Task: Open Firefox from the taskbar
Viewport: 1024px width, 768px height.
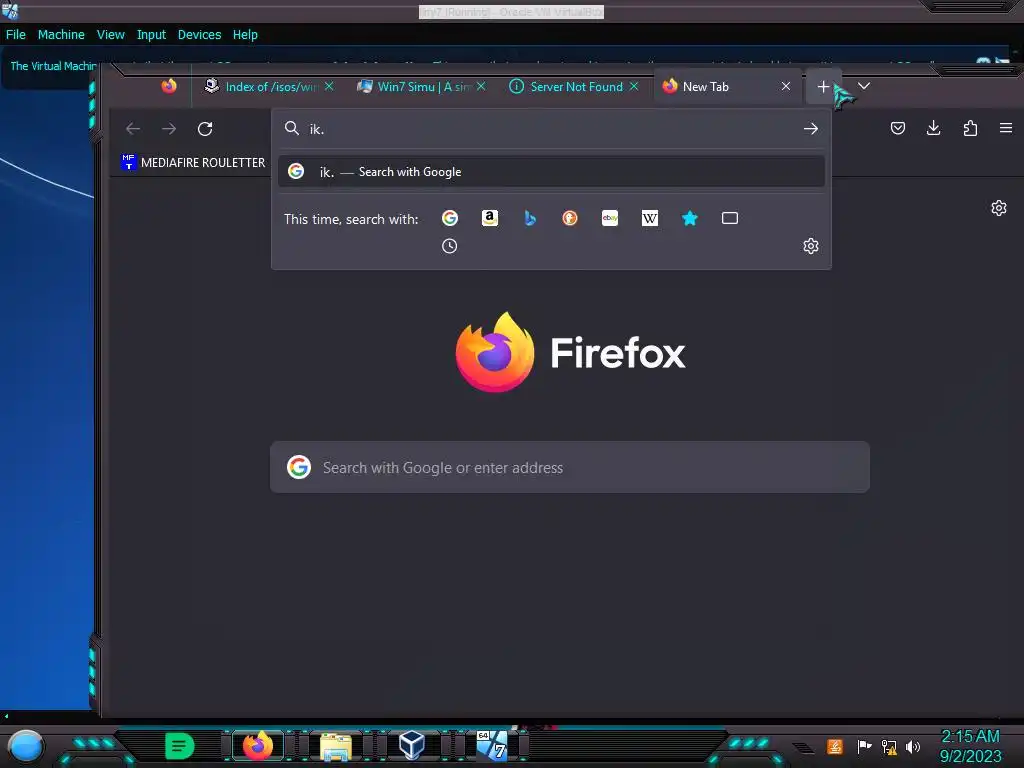Action: coord(258,746)
